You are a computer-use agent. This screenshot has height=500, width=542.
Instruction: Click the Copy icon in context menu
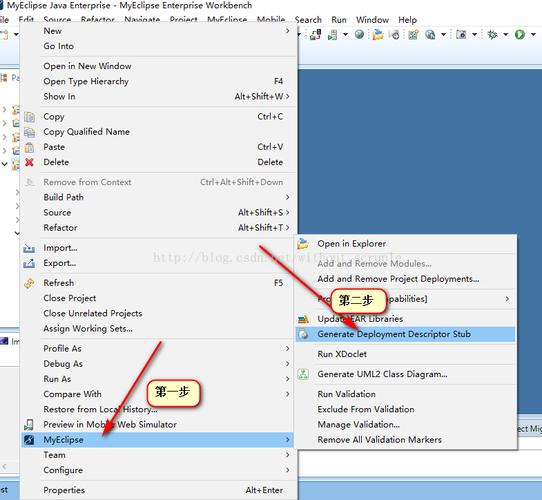click(x=29, y=117)
